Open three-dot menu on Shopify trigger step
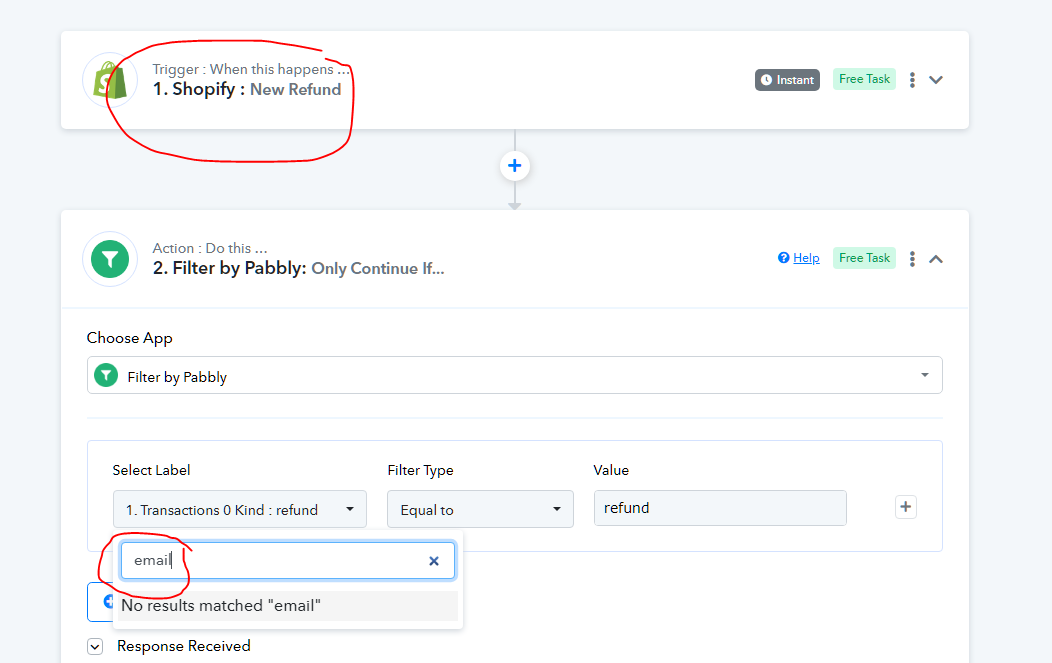1052x663 pixels. click(x=912, y=80)
